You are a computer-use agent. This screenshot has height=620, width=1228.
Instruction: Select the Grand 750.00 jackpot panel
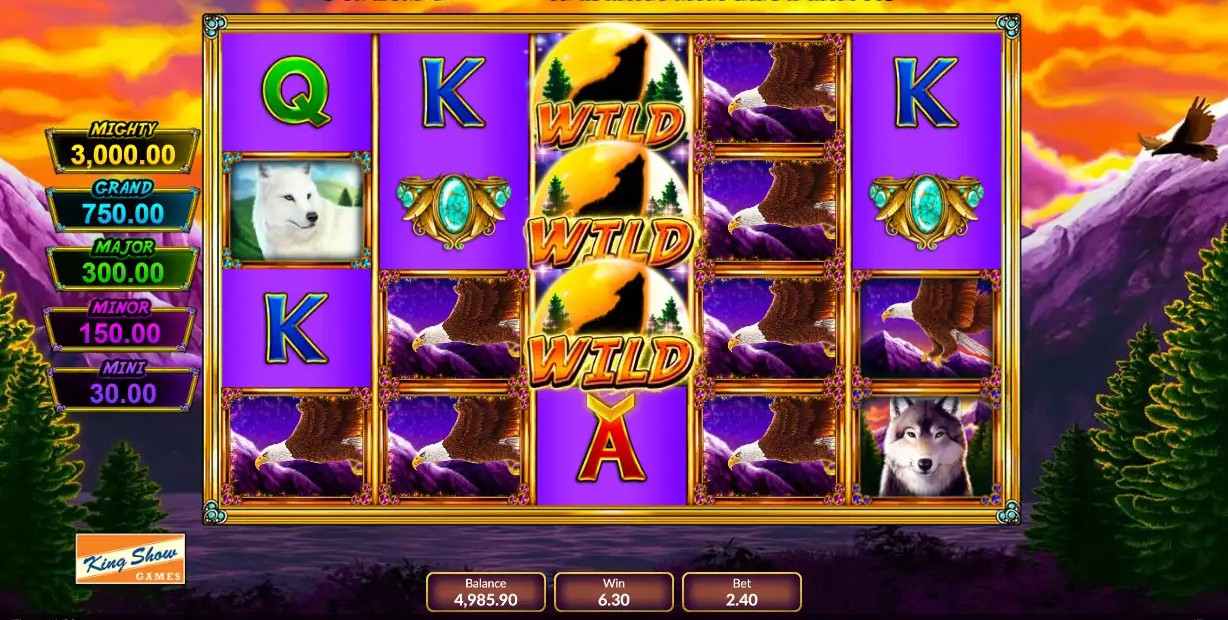coord(122,208)
